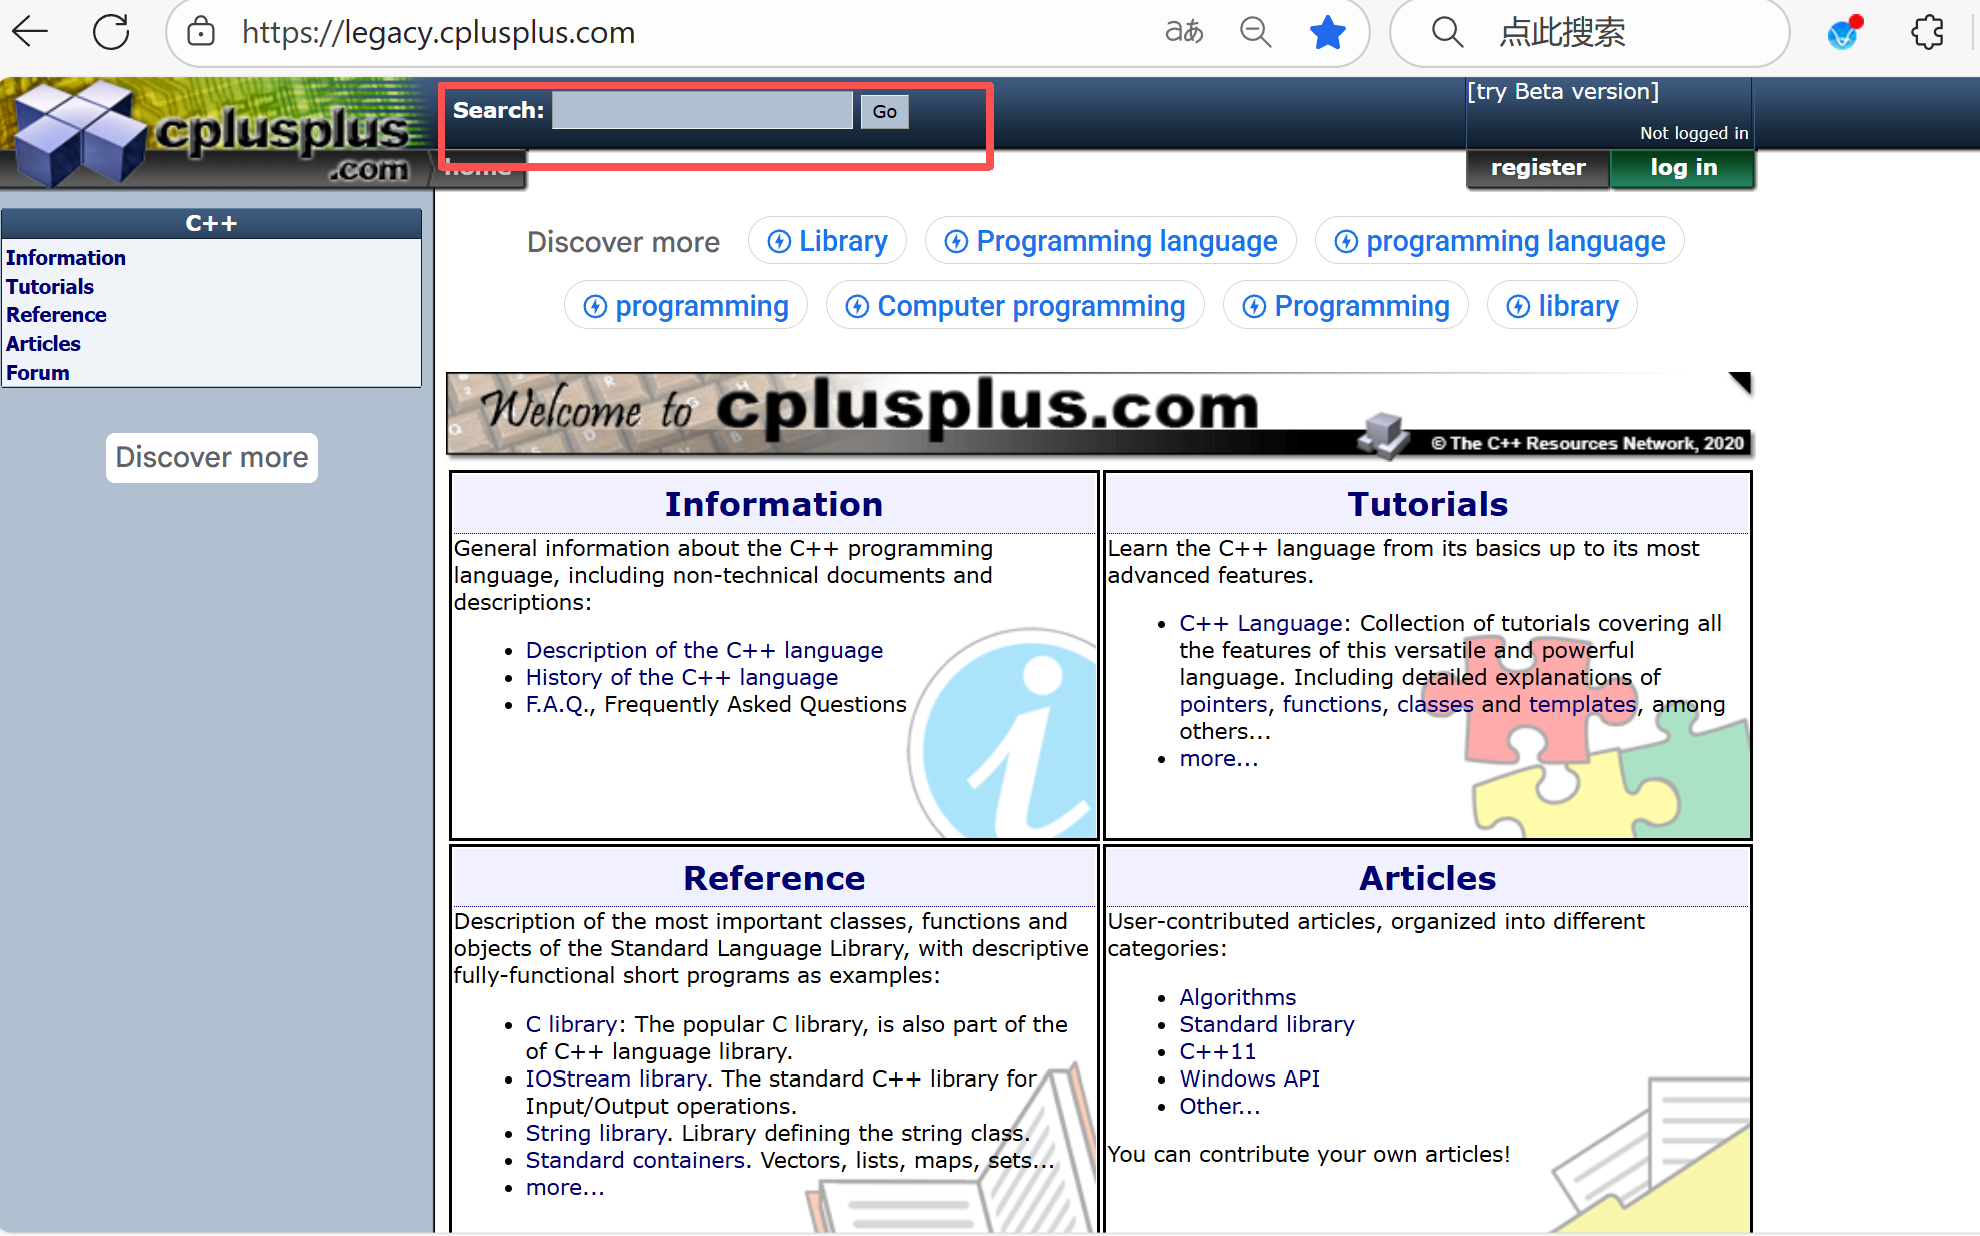Click the site Search input field
Screen dimensions: 1980x1236
[x=702, y=110]
